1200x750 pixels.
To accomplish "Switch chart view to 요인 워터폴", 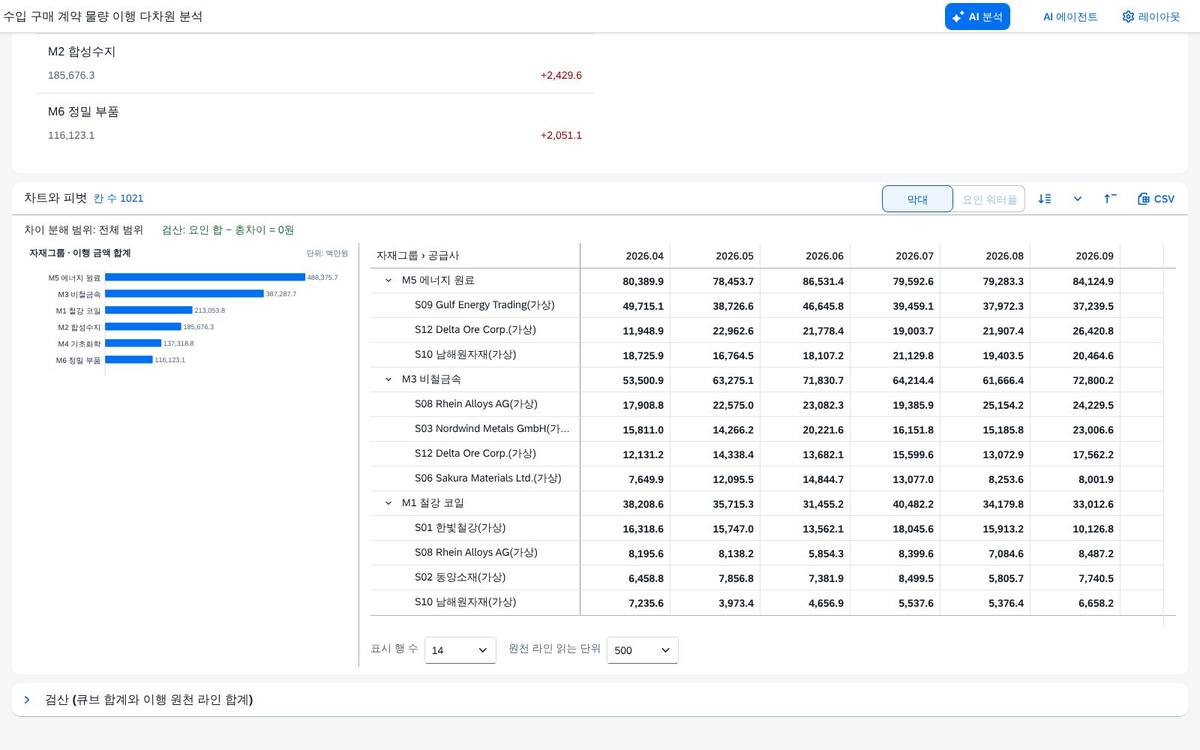I will pyautogui.click(x=989, y=199).
